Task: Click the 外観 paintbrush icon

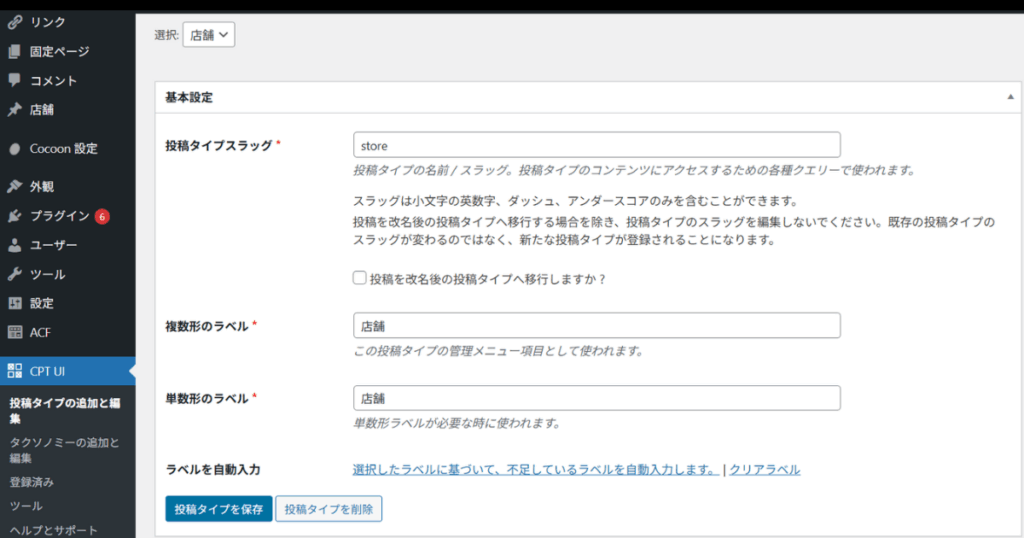Action: tap(14, 187)
